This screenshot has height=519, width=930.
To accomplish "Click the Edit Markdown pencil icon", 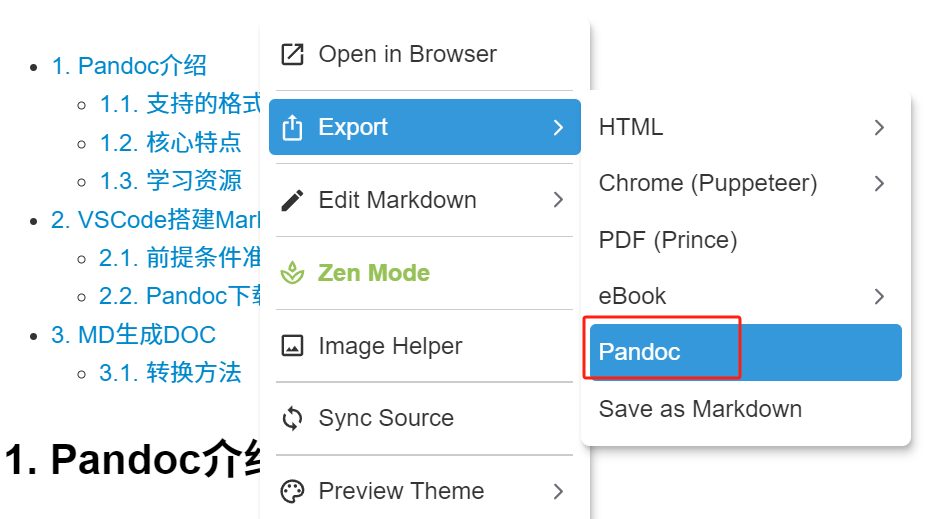I will [x=292, y=200].
